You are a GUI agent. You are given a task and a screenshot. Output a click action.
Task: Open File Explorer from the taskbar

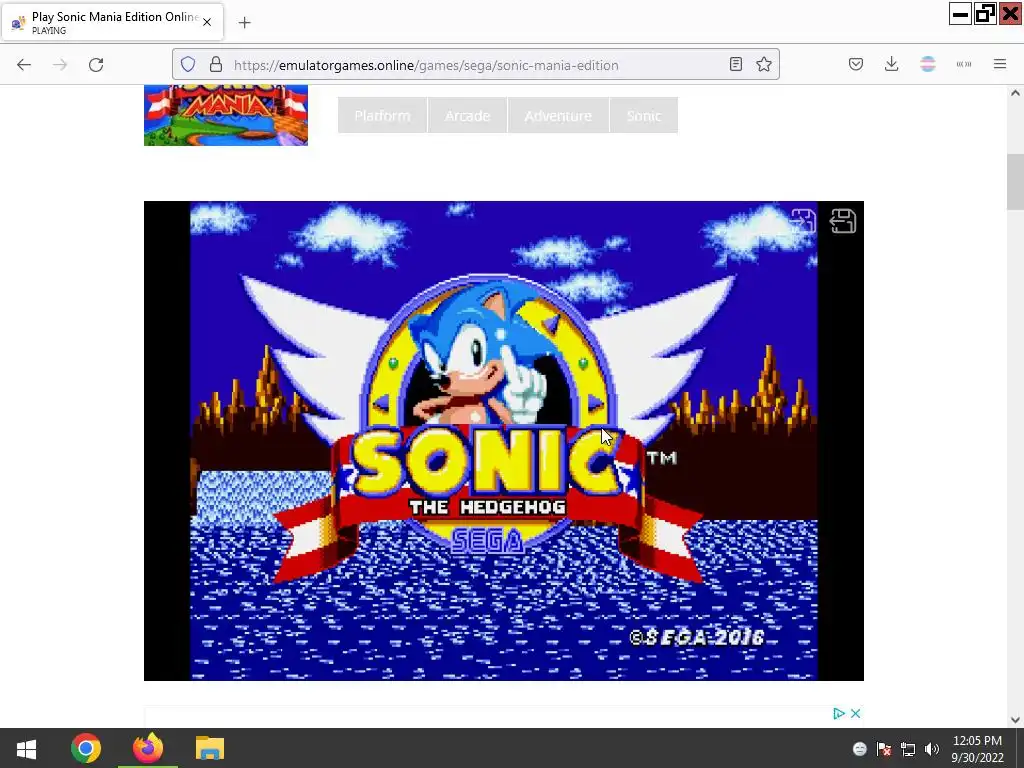coord(210,748)
